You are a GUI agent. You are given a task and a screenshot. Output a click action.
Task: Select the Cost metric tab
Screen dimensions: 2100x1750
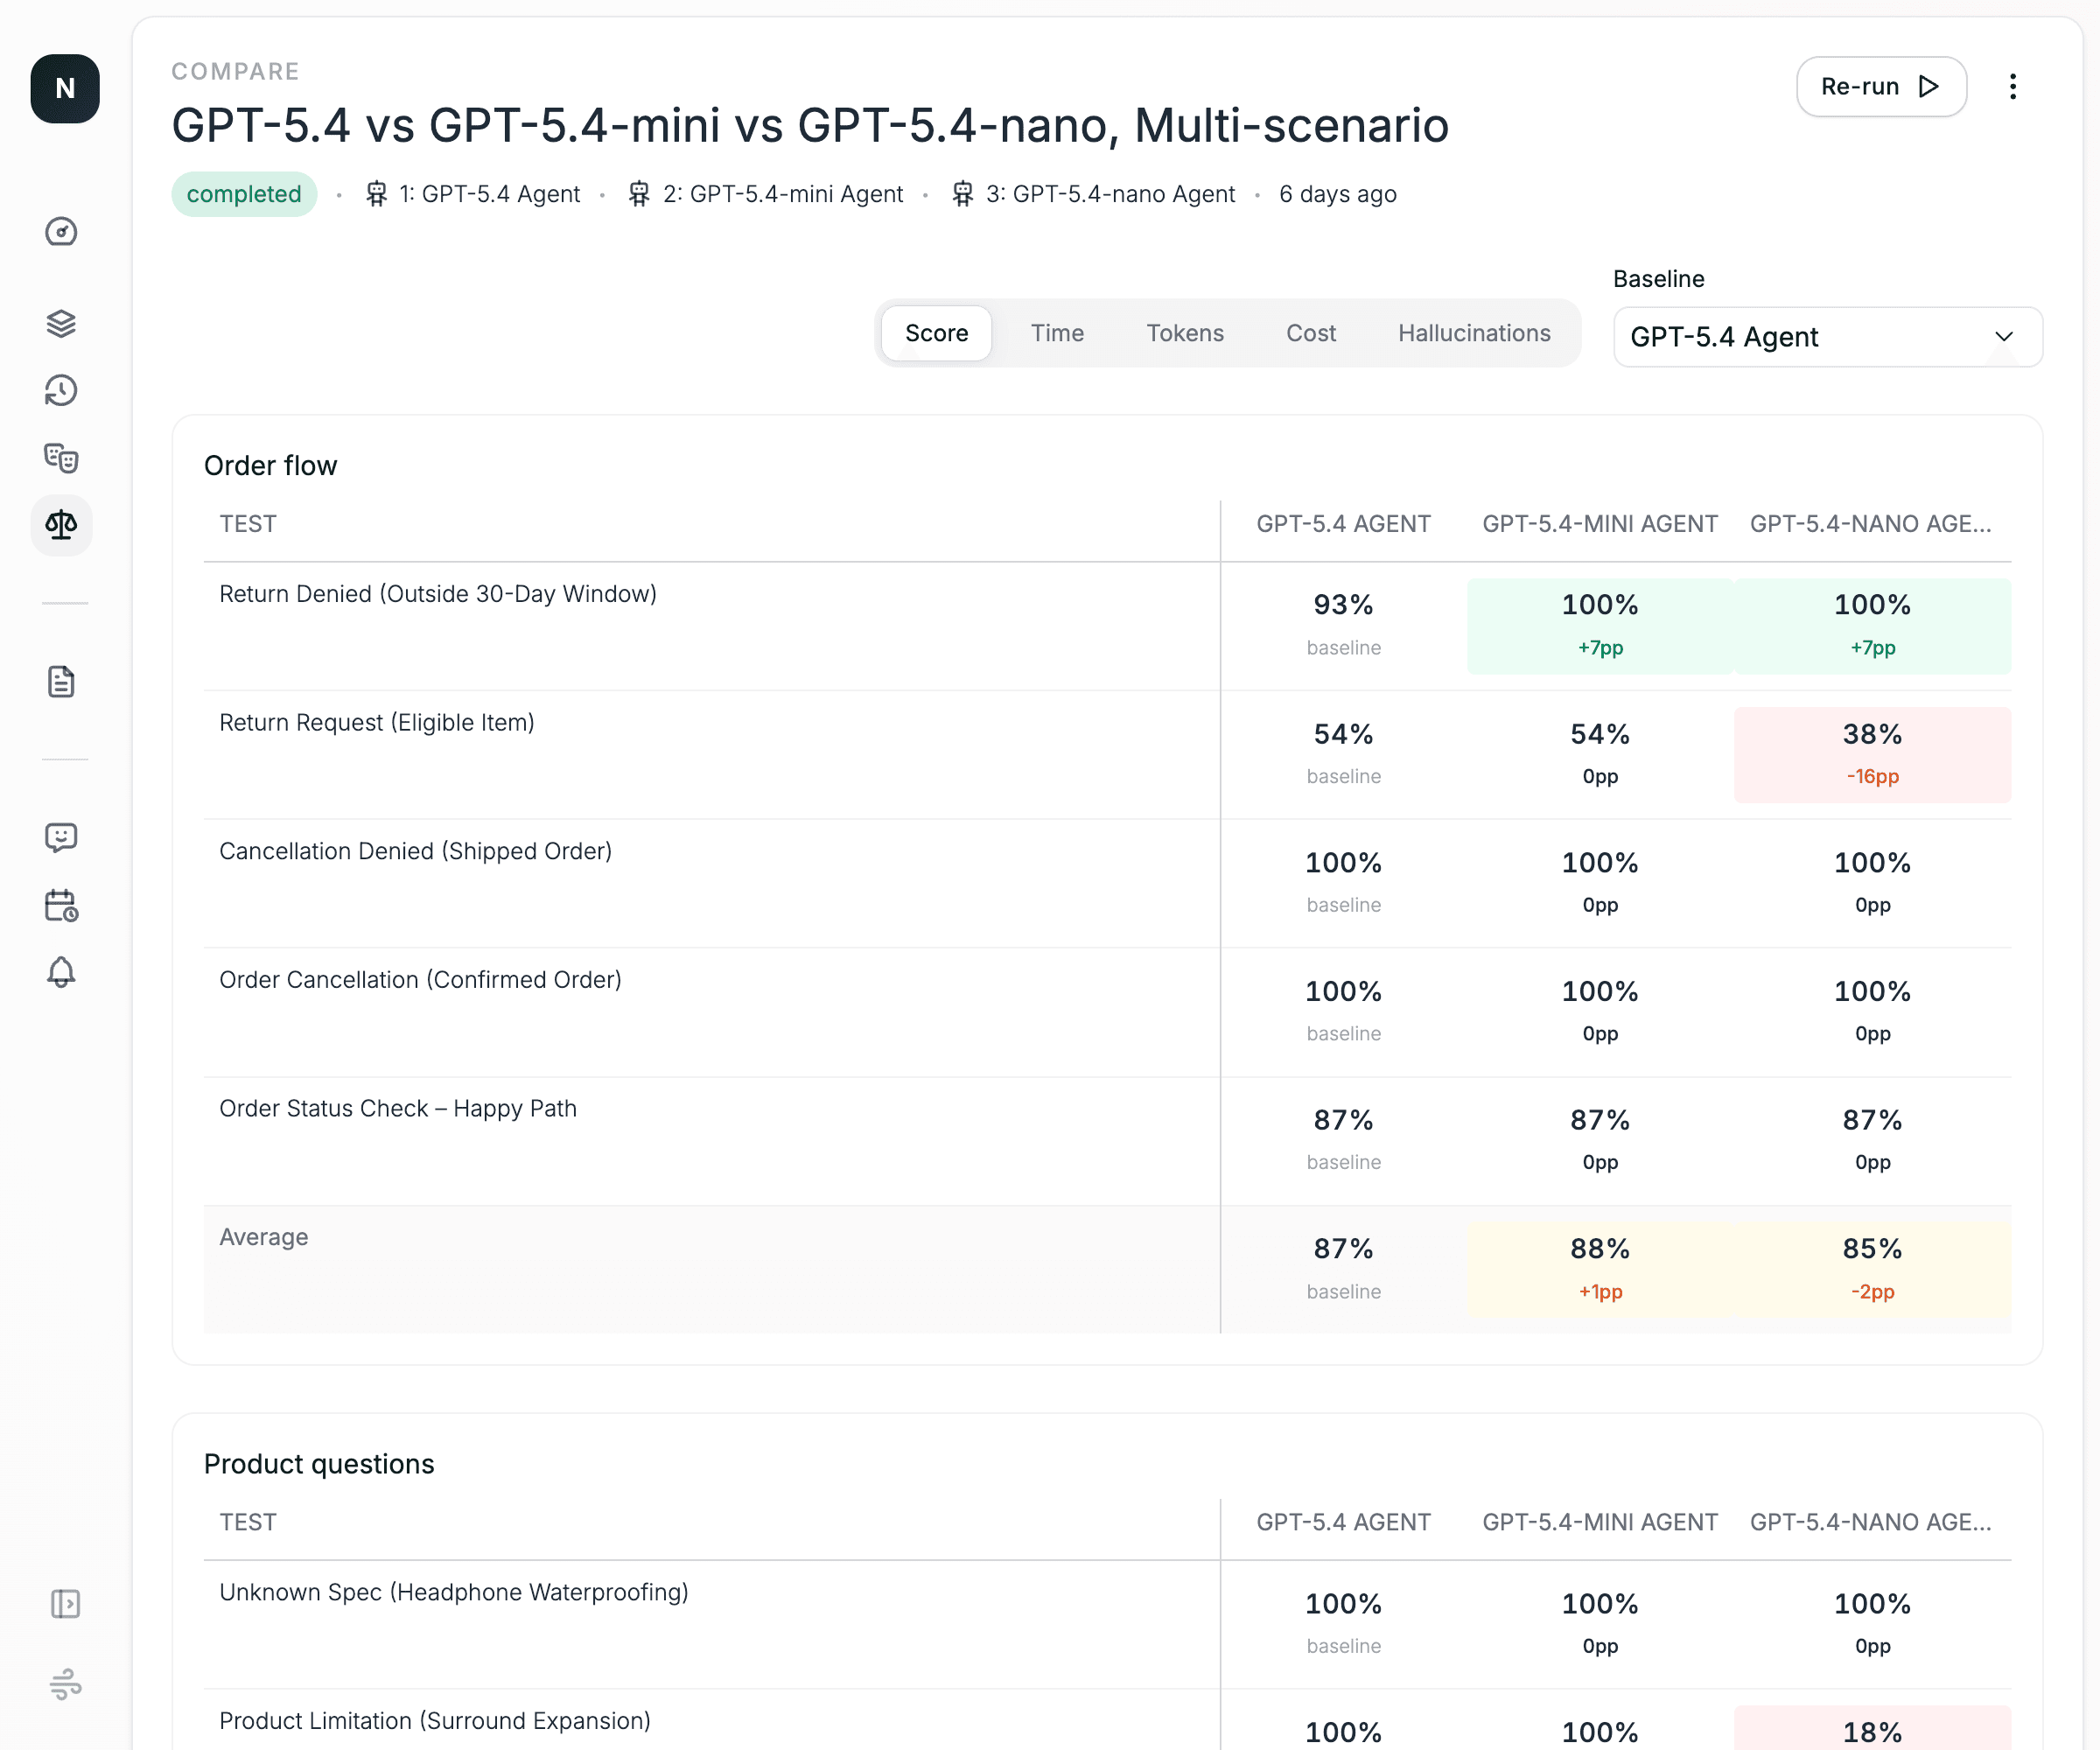[1310, 333]
